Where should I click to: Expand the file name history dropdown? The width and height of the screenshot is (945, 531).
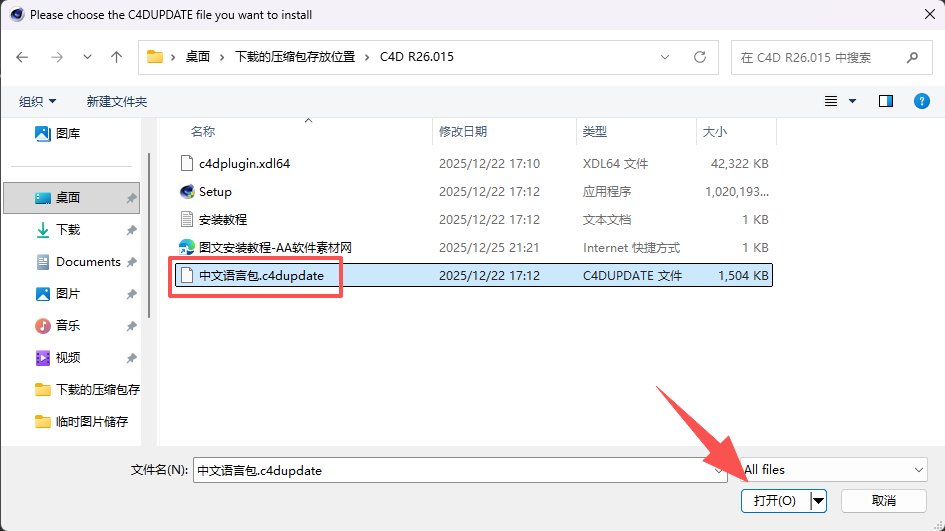(x=718, y=470)
